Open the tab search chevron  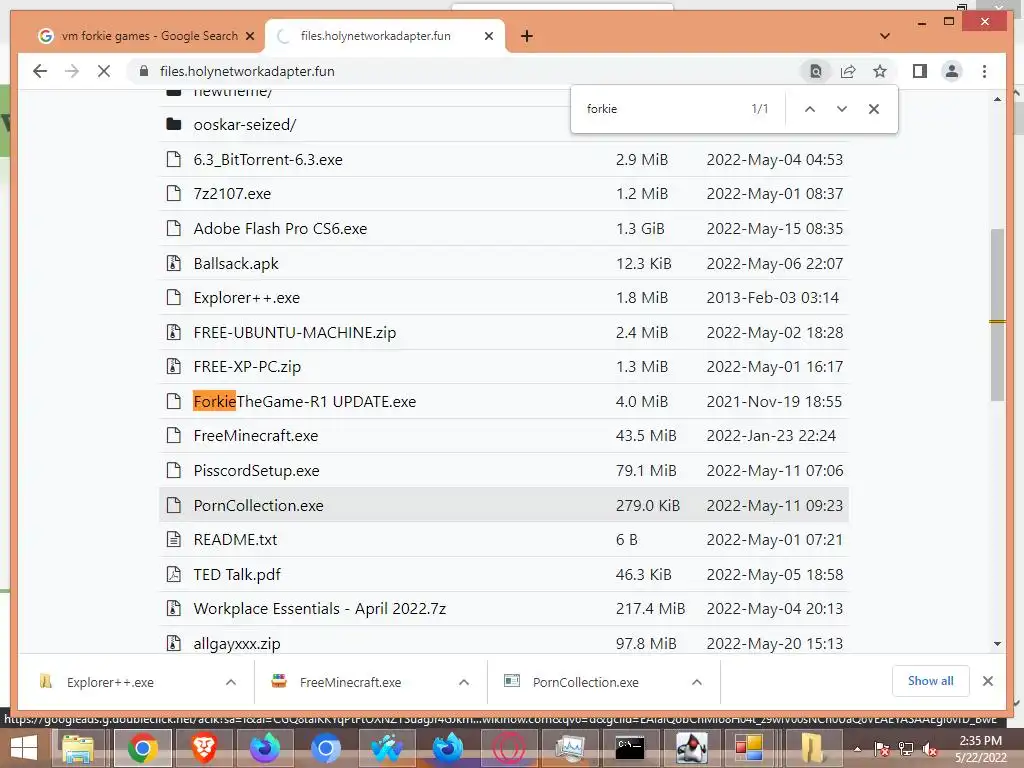(x=884, y=36)
